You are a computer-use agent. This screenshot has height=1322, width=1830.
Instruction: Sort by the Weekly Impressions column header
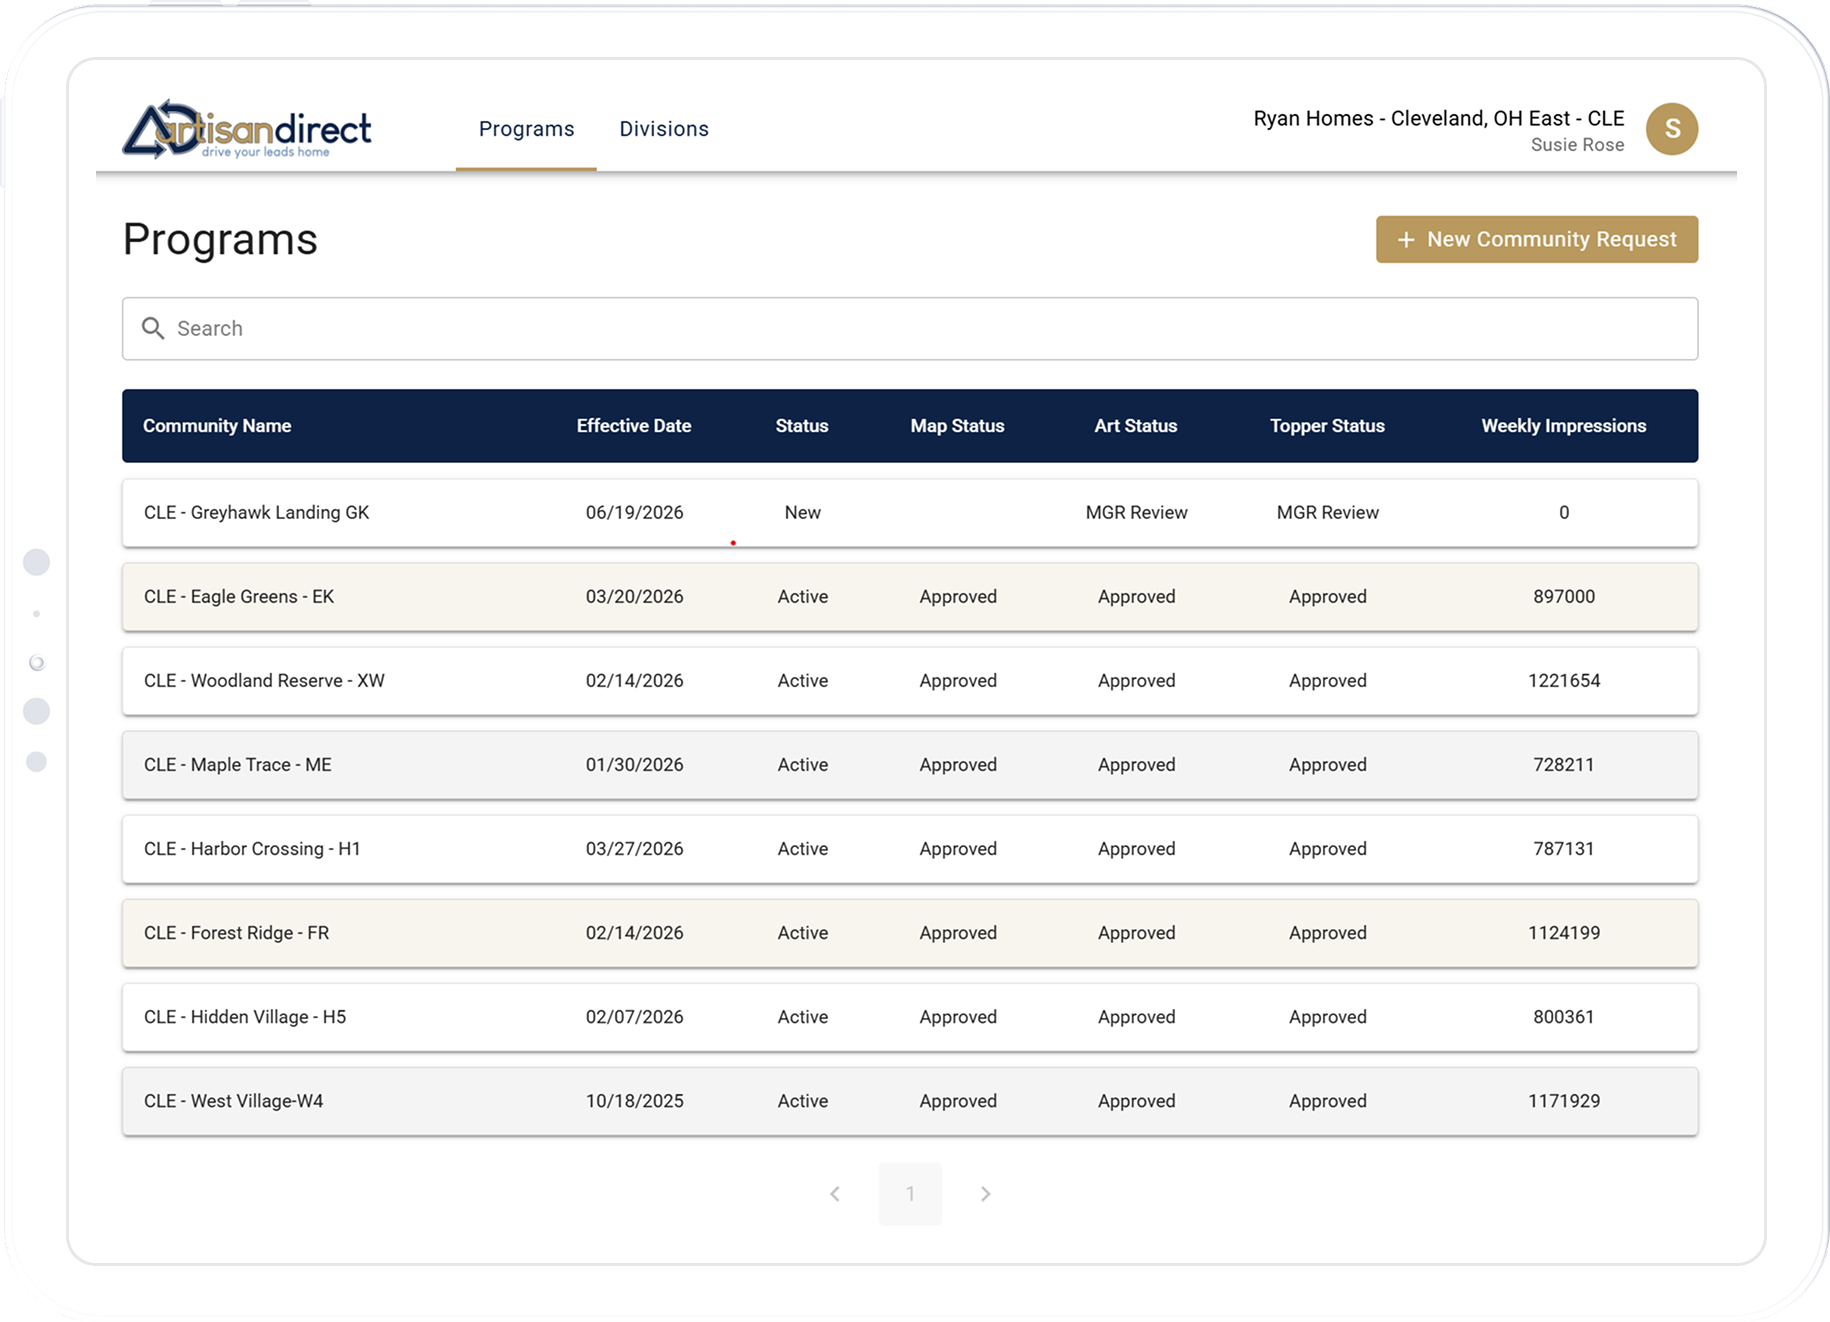pos(1564,425)
